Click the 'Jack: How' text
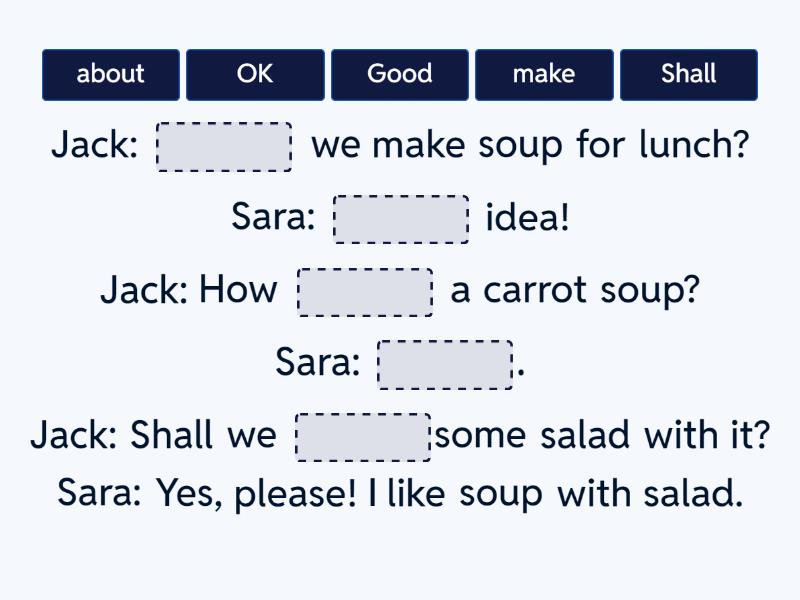 tap(189, 291)
